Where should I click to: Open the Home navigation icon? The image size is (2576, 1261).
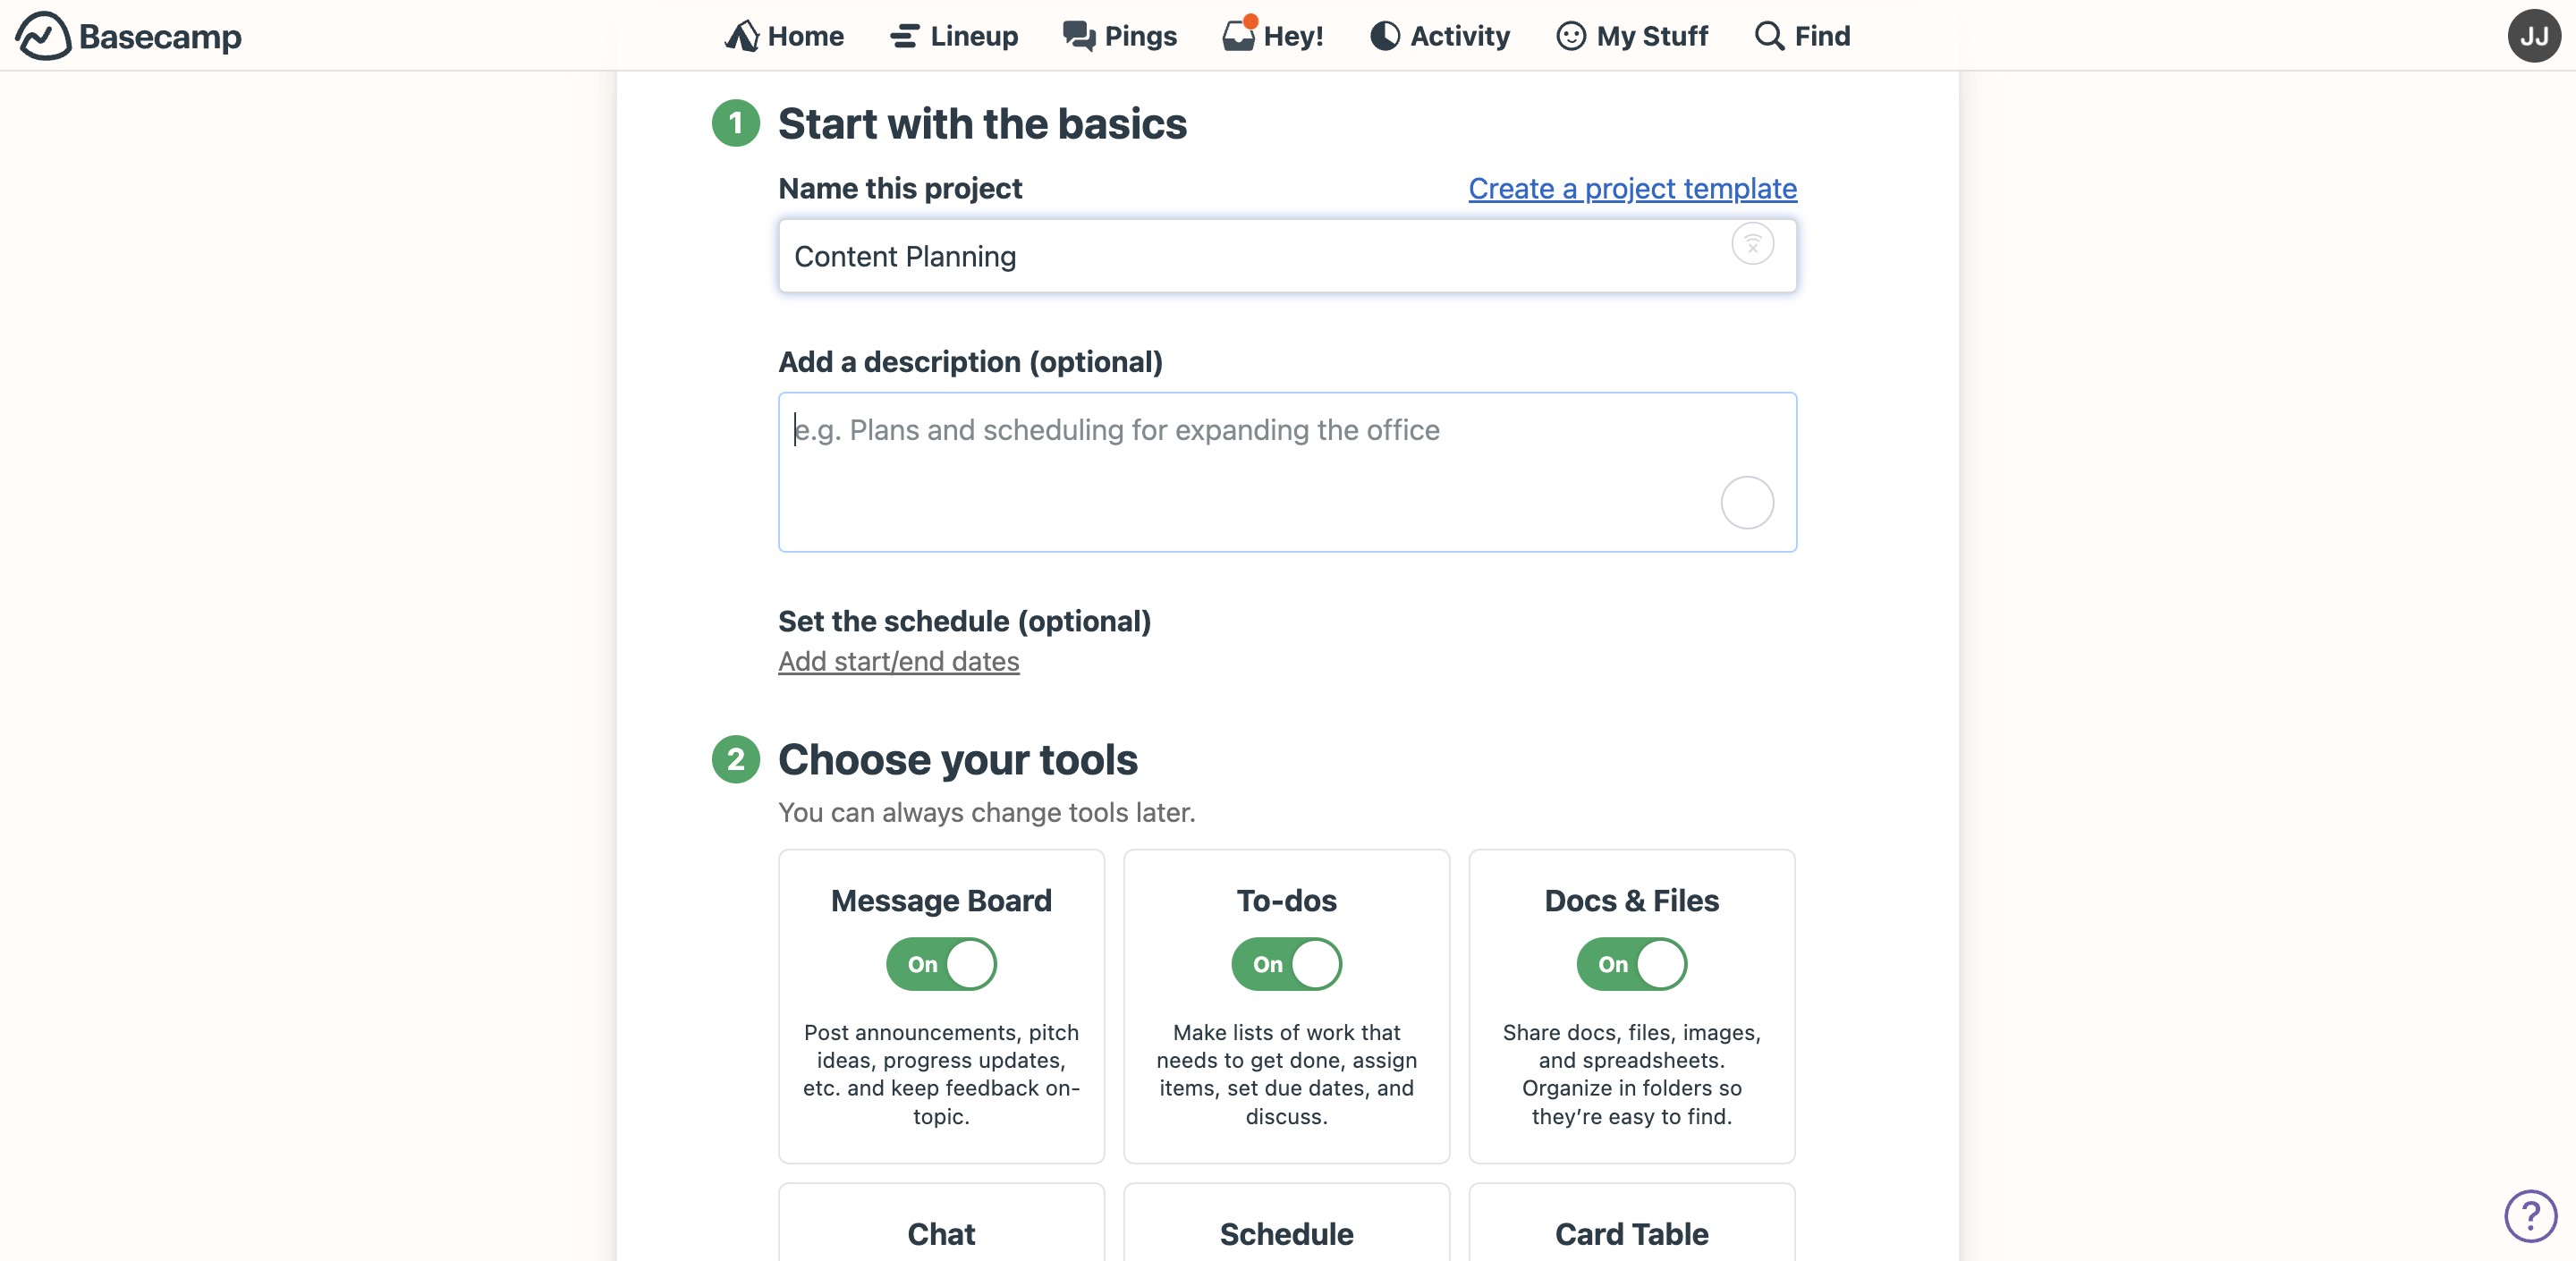(741, 36)
